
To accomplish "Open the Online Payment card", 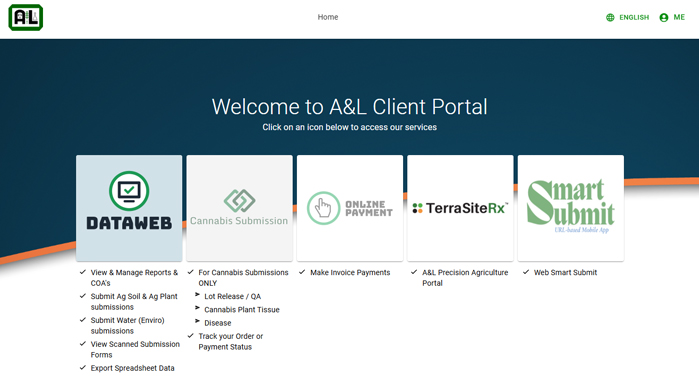I will (x=350, y=208).
